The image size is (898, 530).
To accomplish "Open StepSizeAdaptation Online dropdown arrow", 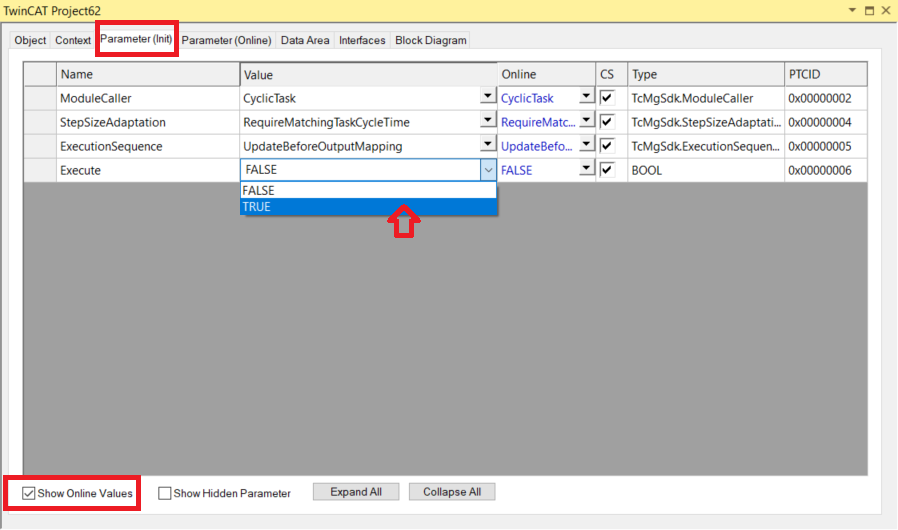I will click(x=586, y=120).
